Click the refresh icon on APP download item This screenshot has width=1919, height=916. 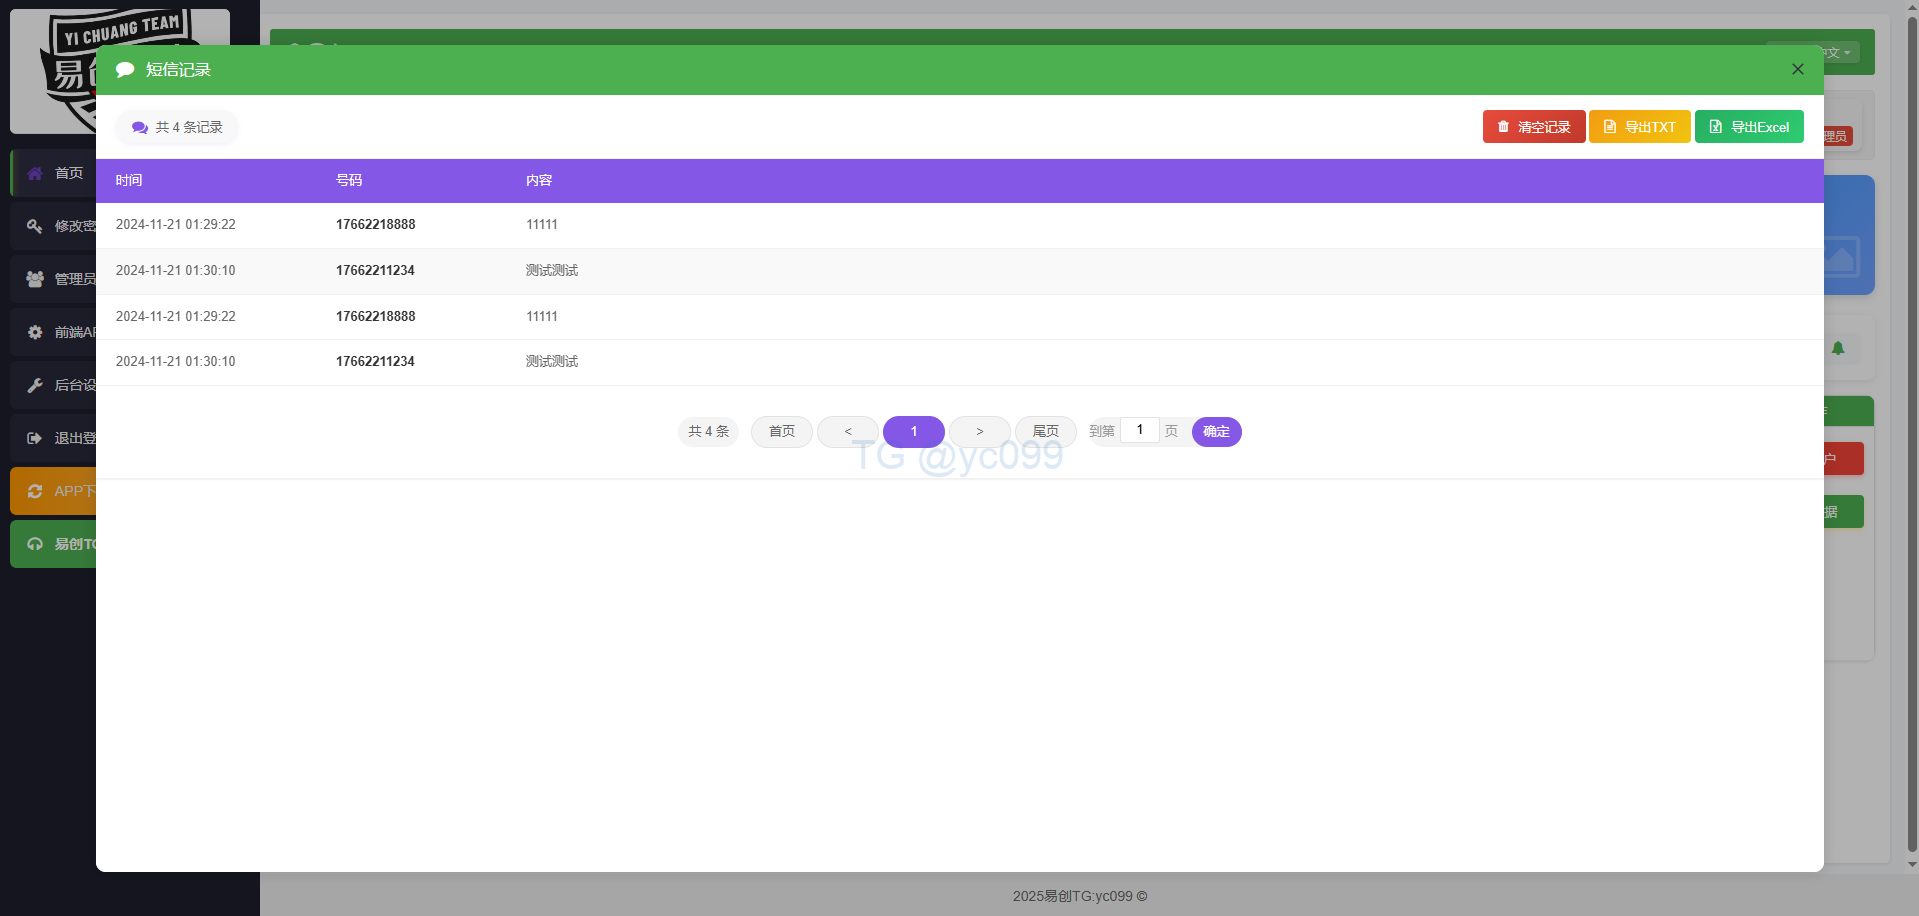[x=35, y=491]
